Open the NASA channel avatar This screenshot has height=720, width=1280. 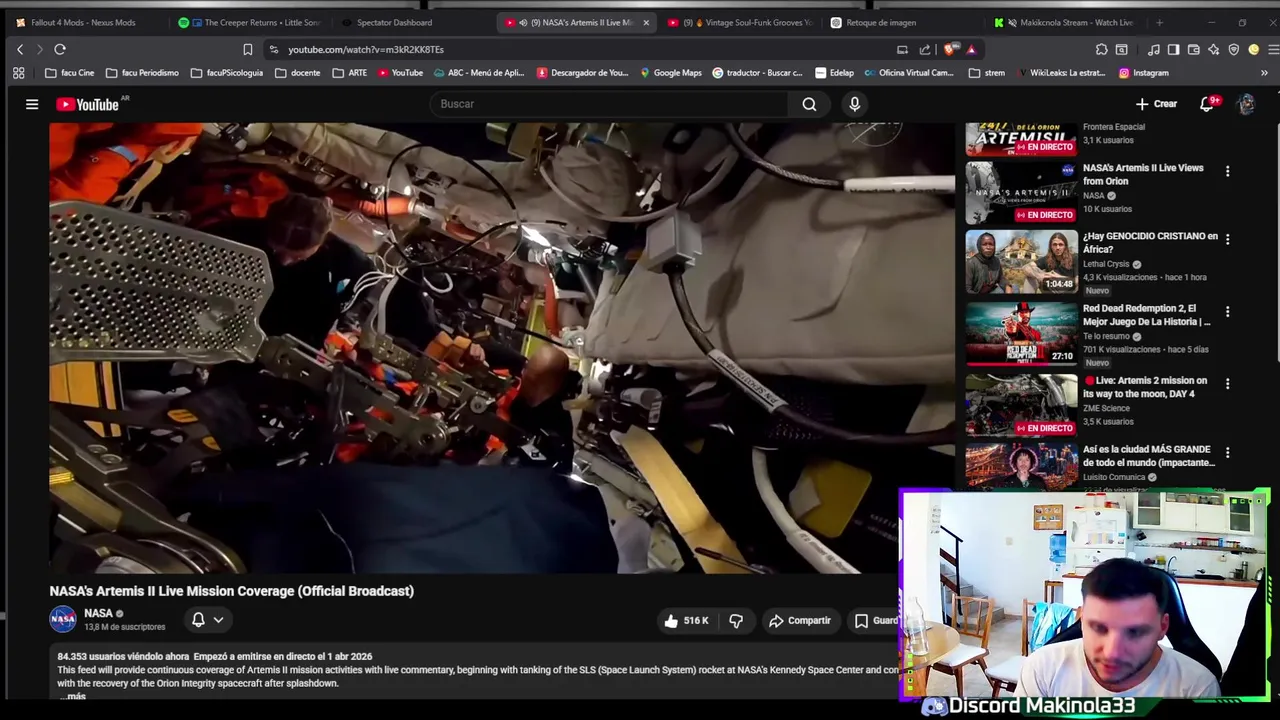(63, 620)
